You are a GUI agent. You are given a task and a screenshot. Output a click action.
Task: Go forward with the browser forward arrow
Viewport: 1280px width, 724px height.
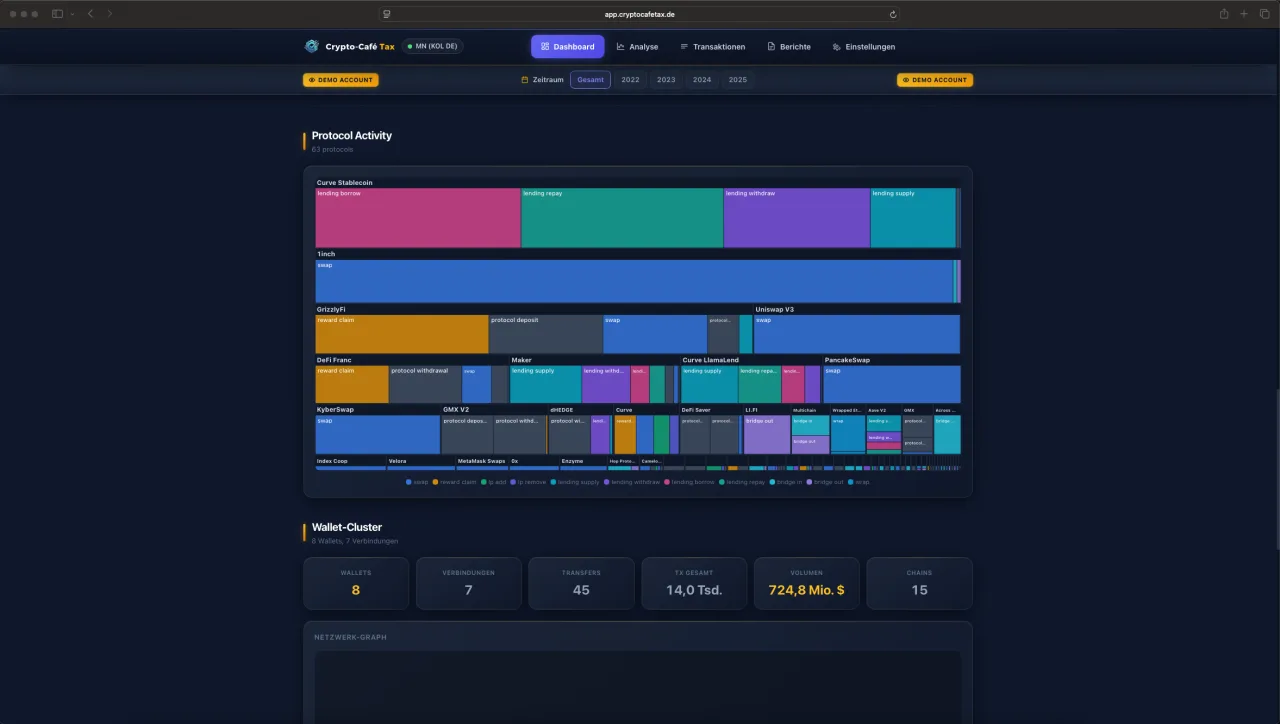(110, 14)
